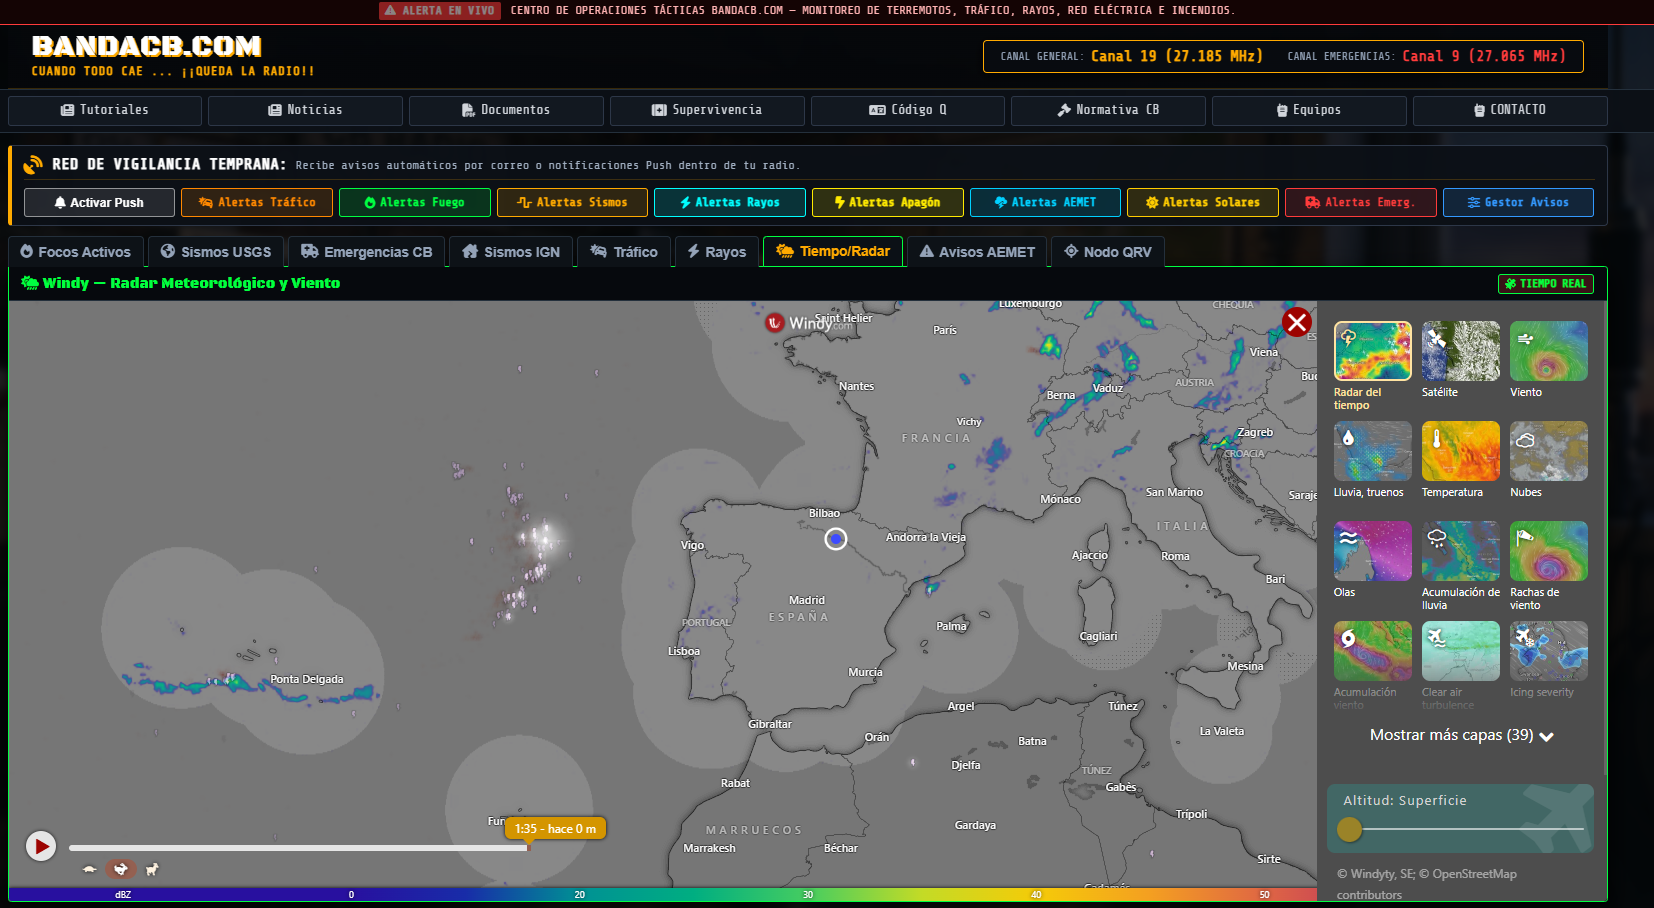This screenshot has height=908, width=1654.
Task: Click Alertas Tráfico button
Action: coord(257,202)
